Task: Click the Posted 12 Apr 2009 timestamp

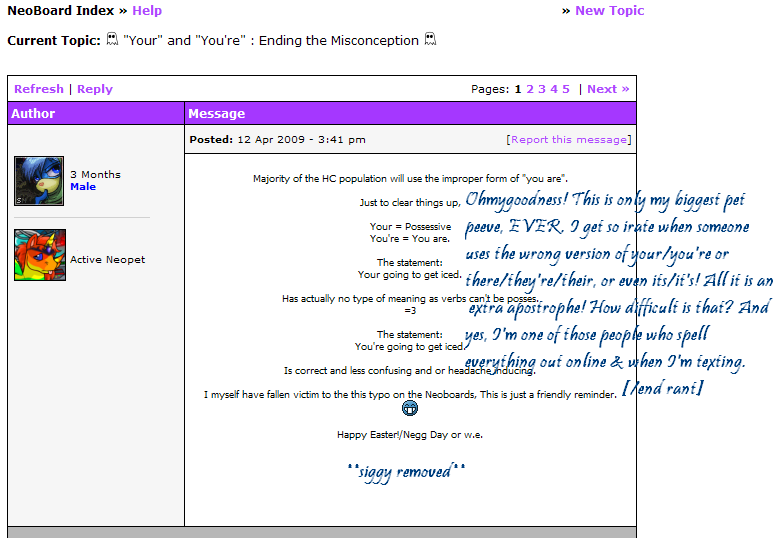Action: pyautogui.click(x=277, y=140)
